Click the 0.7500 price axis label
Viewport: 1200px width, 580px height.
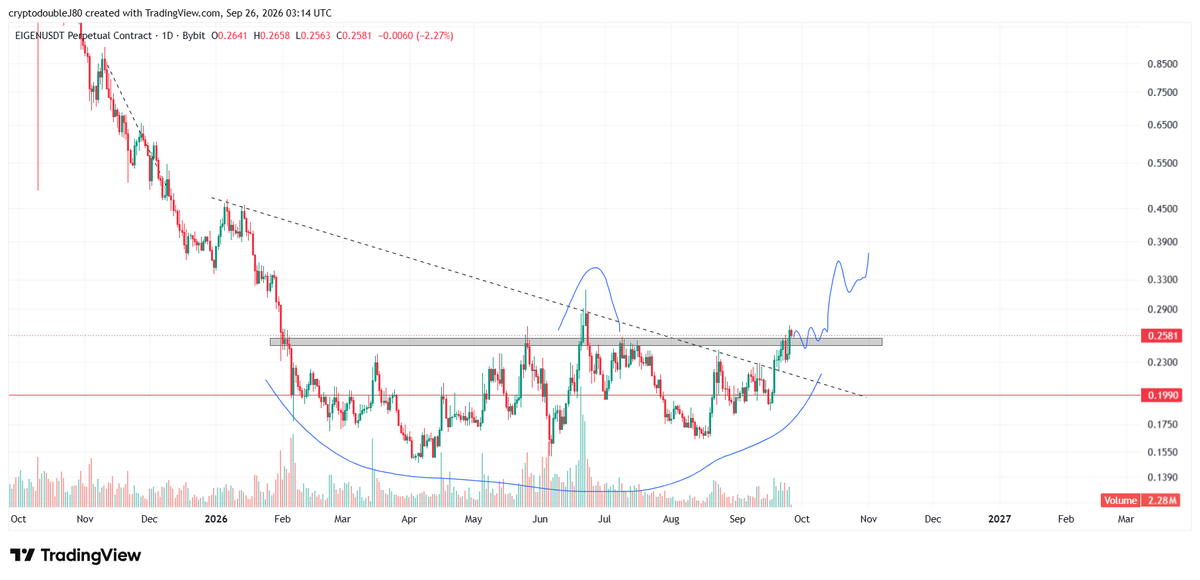pyautogui.click(x=1163, y=92)
